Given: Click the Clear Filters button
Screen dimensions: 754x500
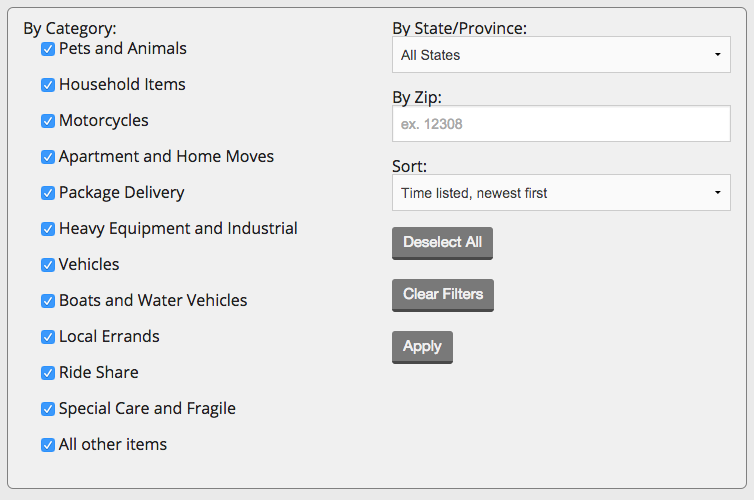Looking at the screenshot, I should tap(443, 295).
